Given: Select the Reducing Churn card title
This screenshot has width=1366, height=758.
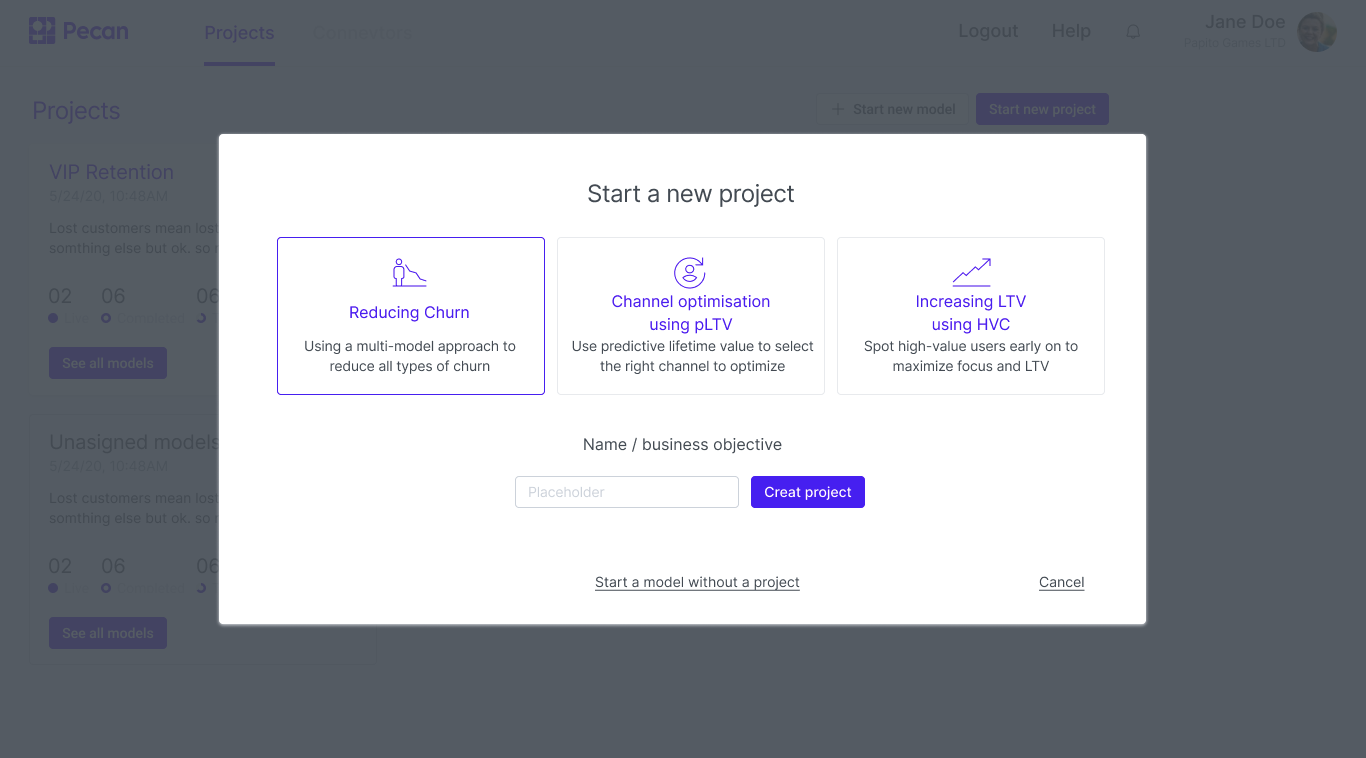Looking at the screenshot, I should (x=409, y=312).
